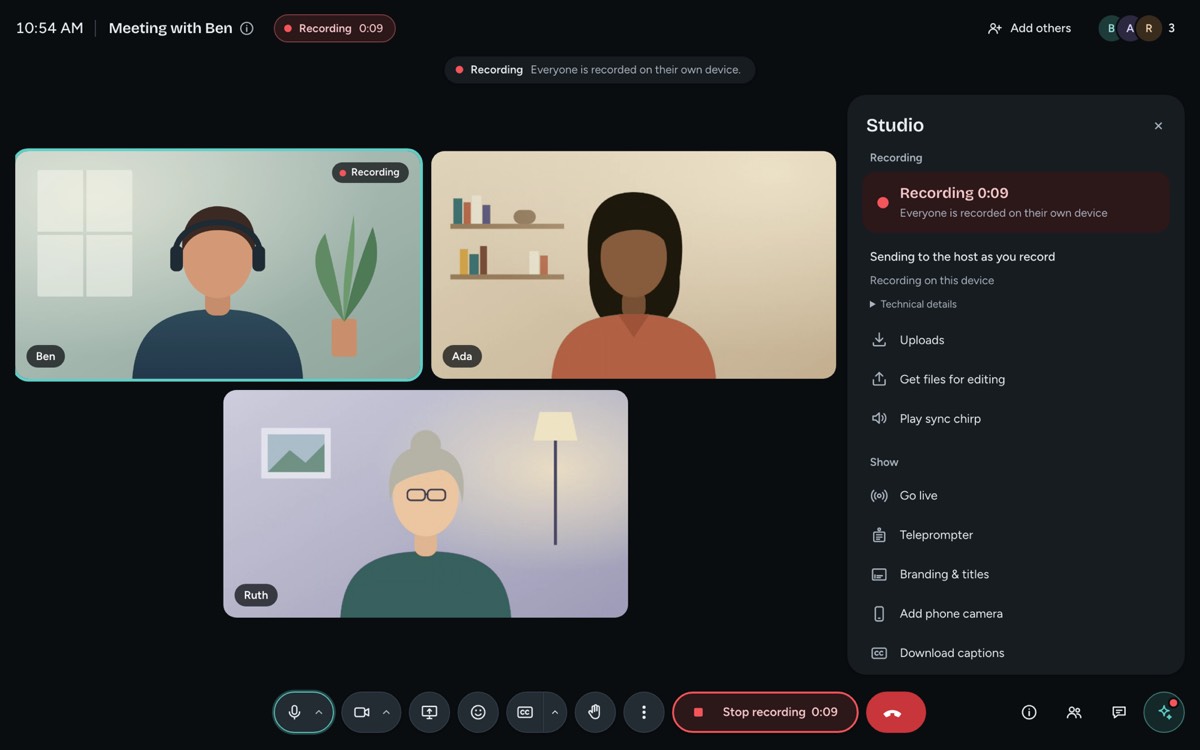Click the Studio panel heading
1200x750 pixels.
pos(895,125)
